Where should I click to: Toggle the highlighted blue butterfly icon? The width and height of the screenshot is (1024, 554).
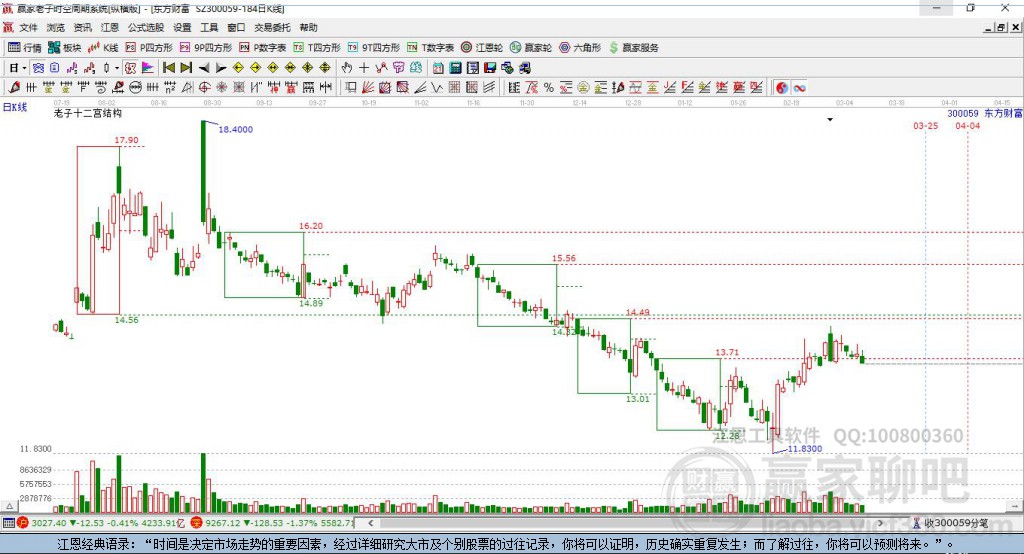pyautogui.click(x=38, y=68)
